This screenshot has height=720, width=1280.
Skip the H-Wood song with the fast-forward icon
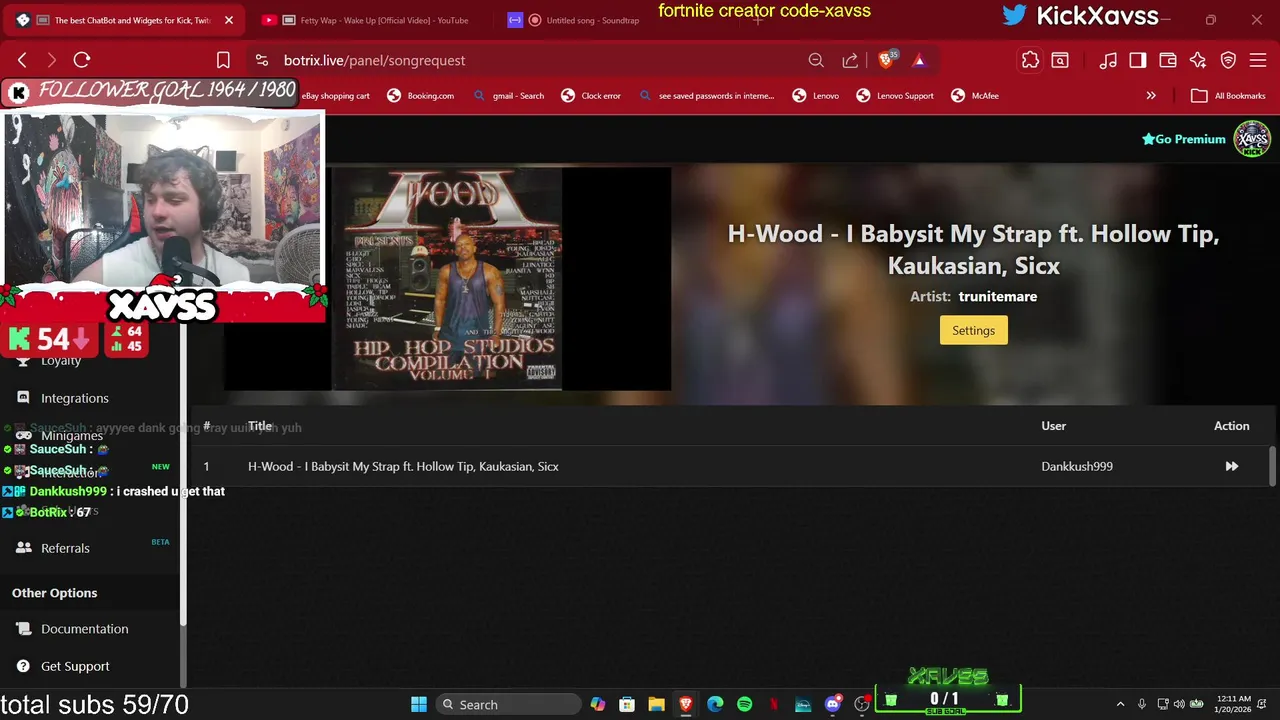[x=1231, y=466]
